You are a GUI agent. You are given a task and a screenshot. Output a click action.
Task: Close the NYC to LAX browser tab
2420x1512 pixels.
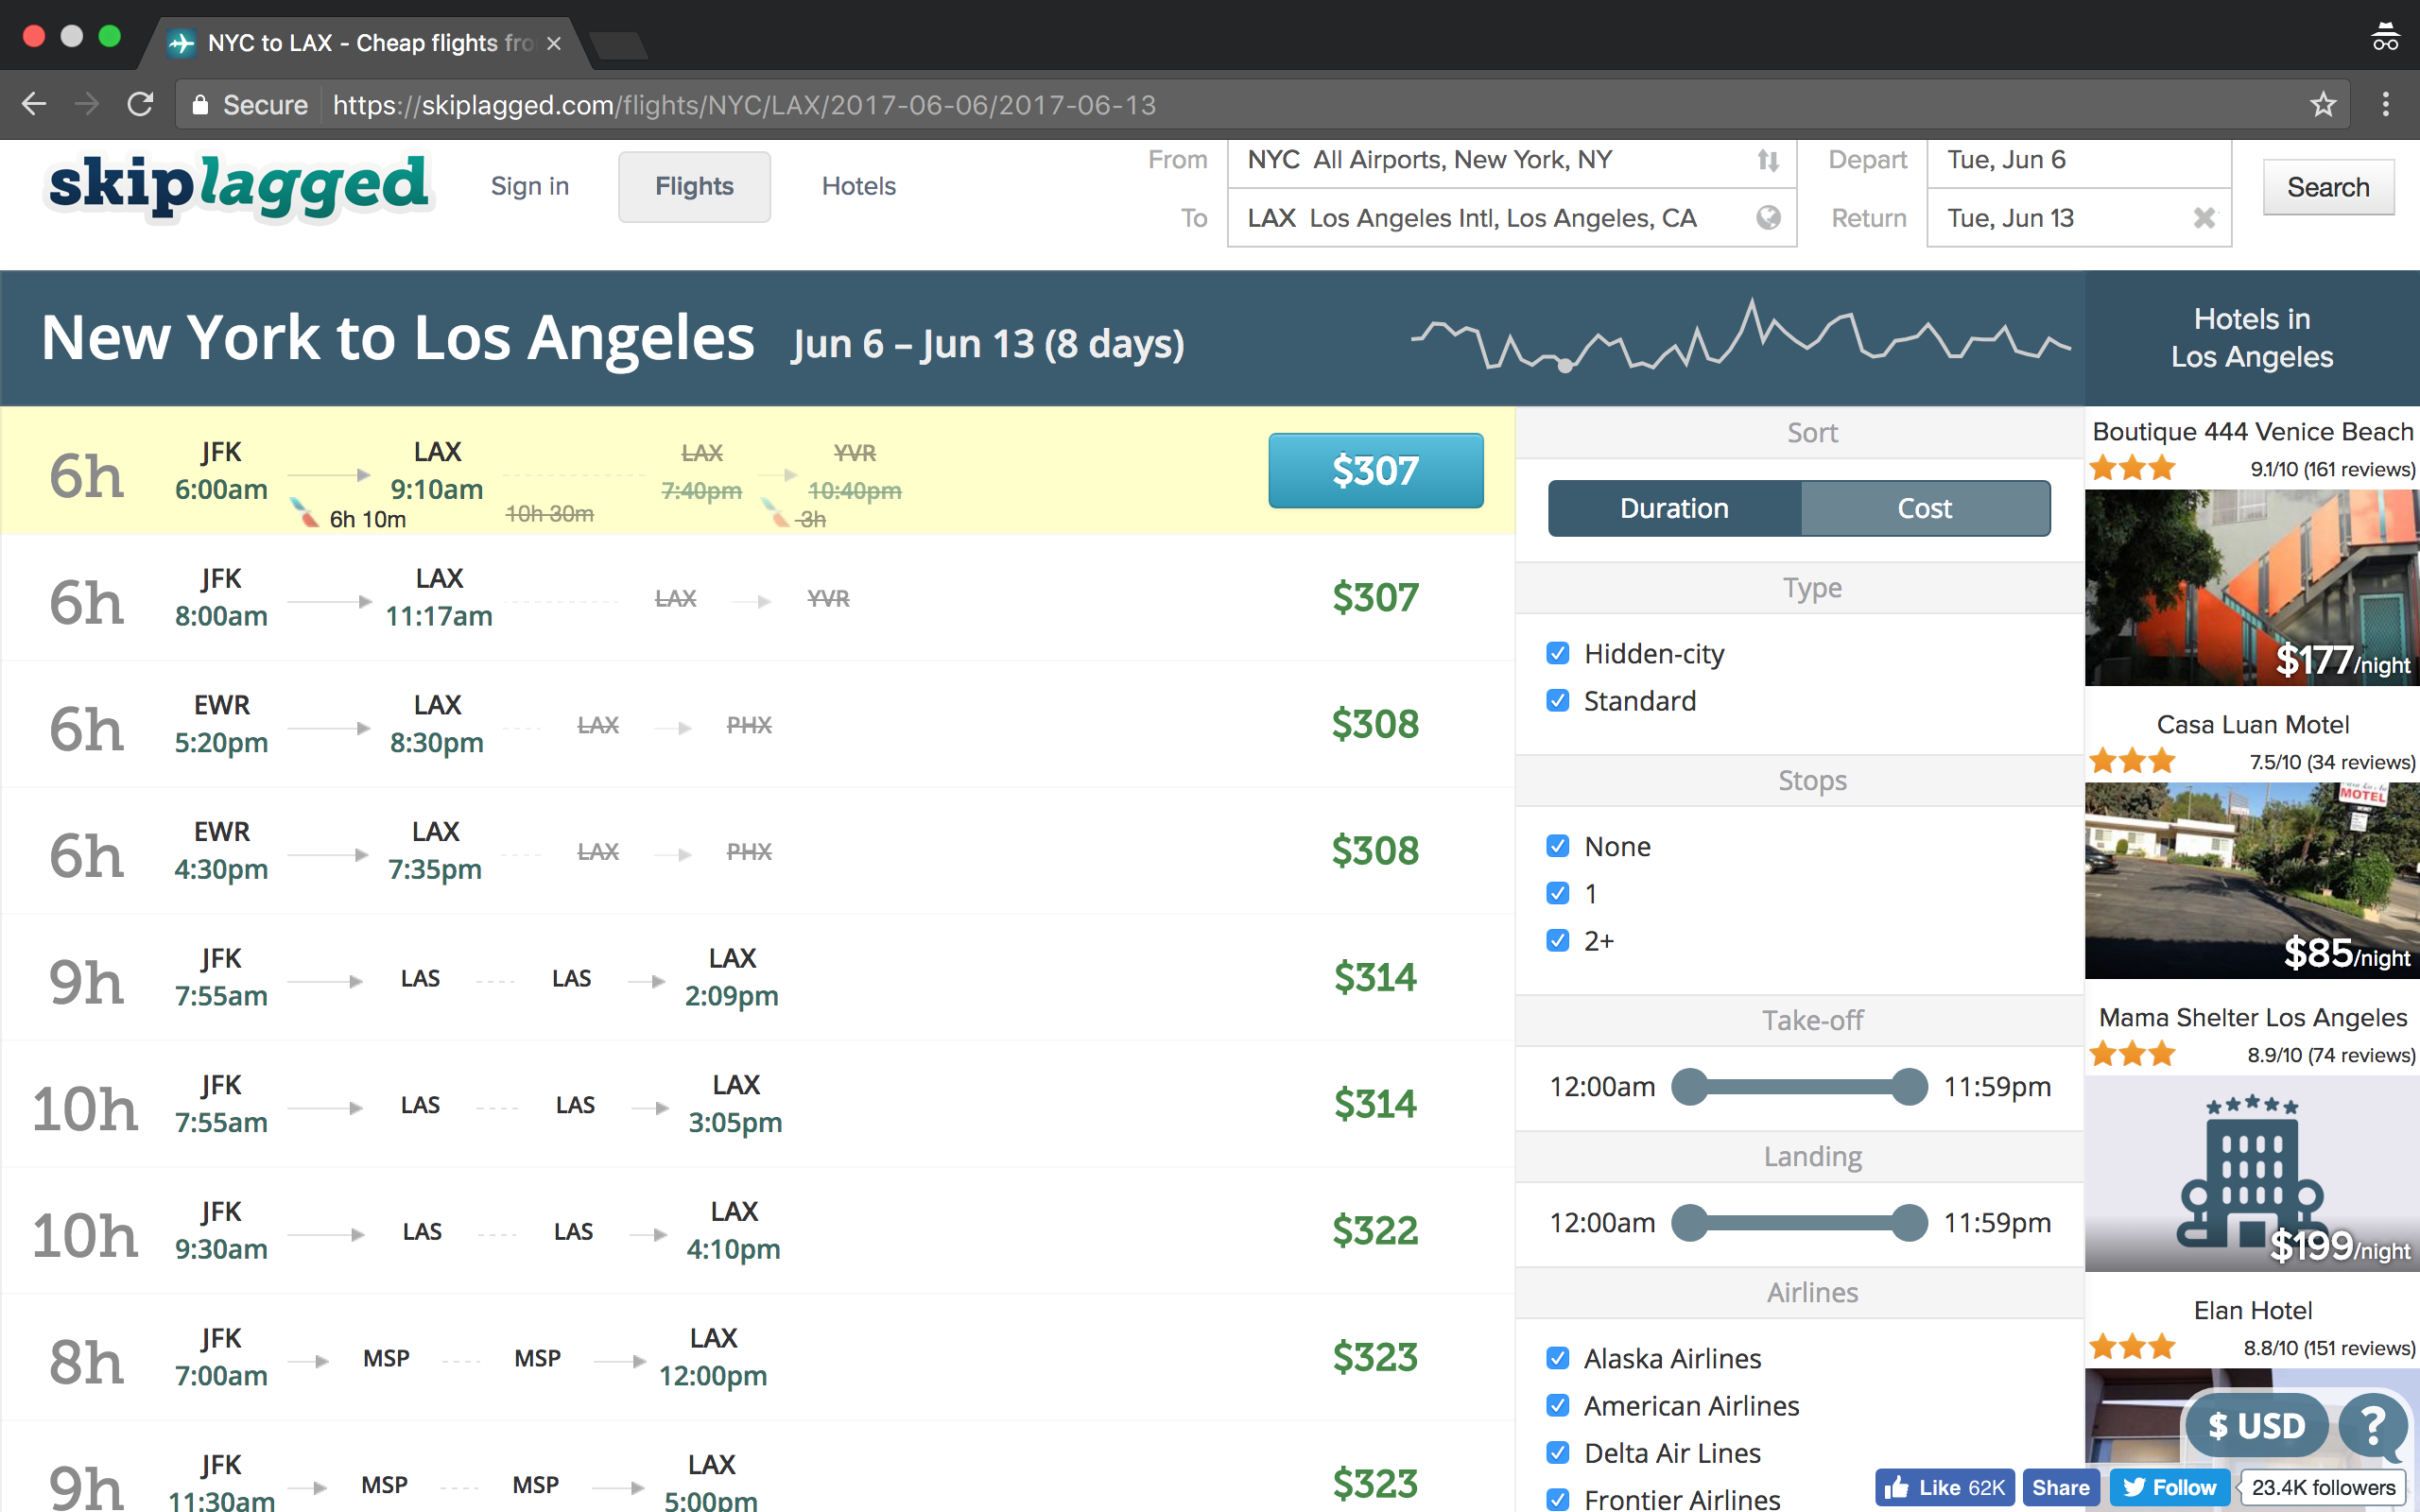coord(553,43)
